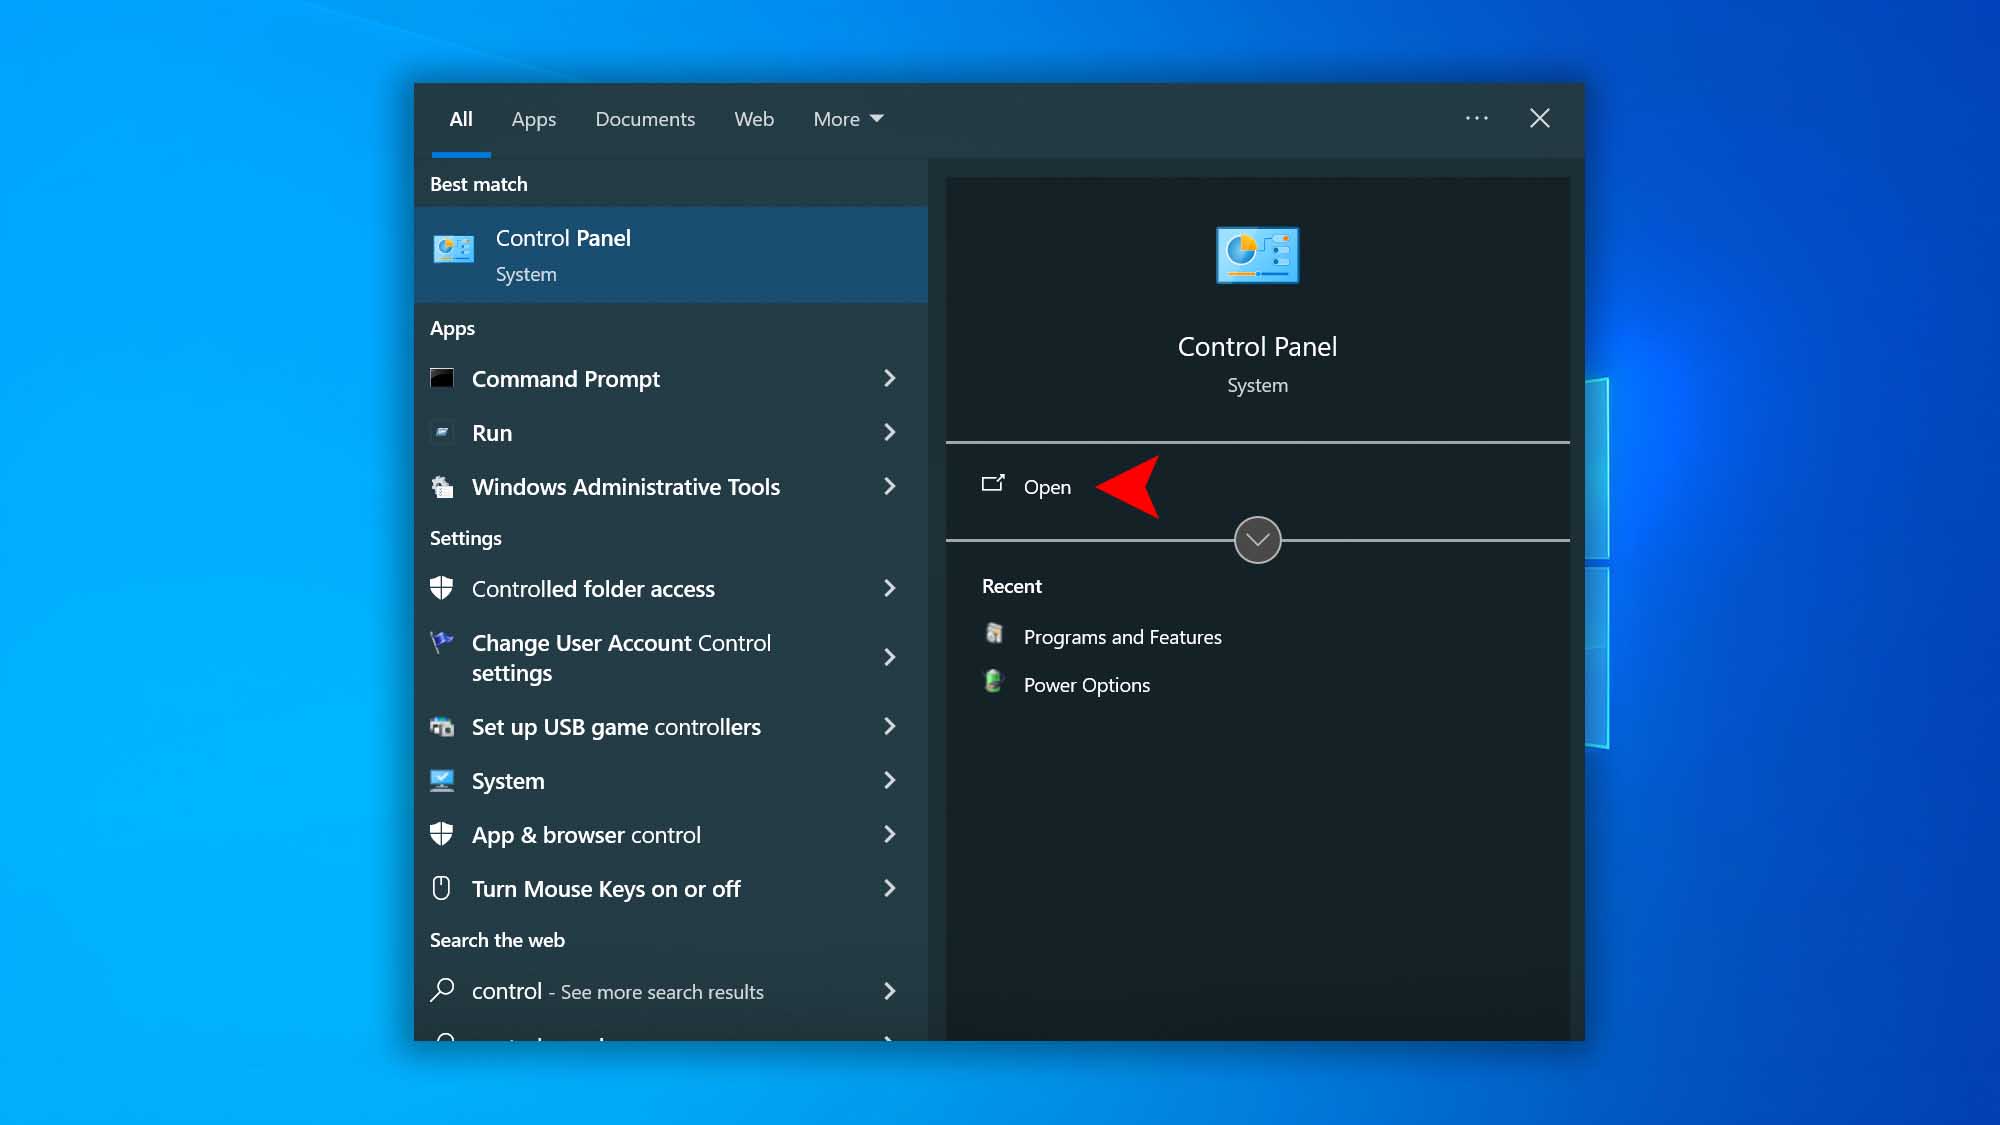
Task: Click control - See more search results
Action: 617,991
